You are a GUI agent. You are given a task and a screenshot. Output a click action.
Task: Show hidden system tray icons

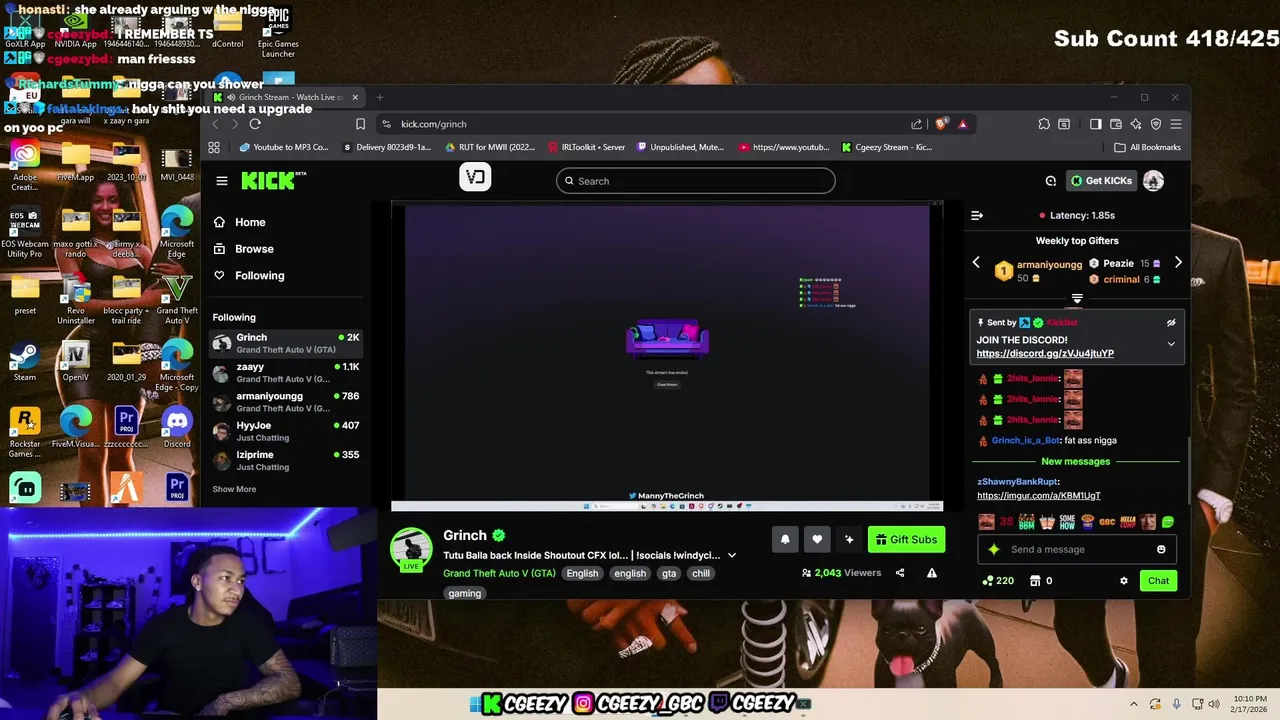1134,704
